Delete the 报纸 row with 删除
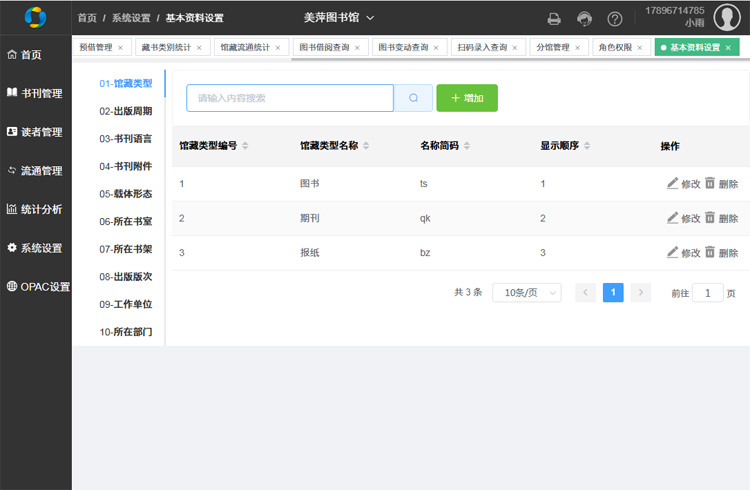750x490 pixels. click(721, 253)
